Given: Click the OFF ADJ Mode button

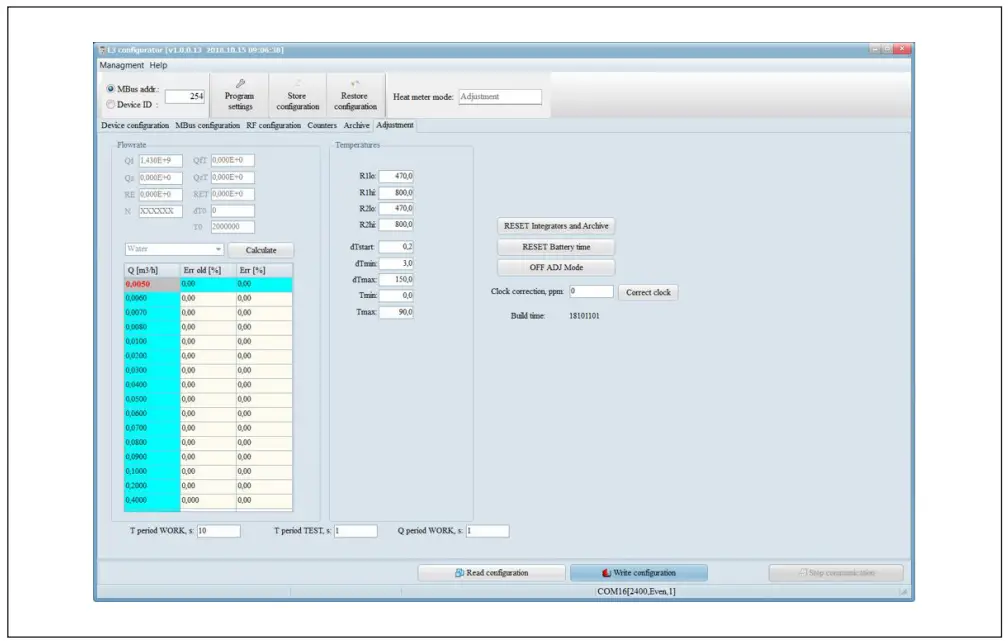Looking at the screenshot, I should pyautogui.click(x=555, y=268).
